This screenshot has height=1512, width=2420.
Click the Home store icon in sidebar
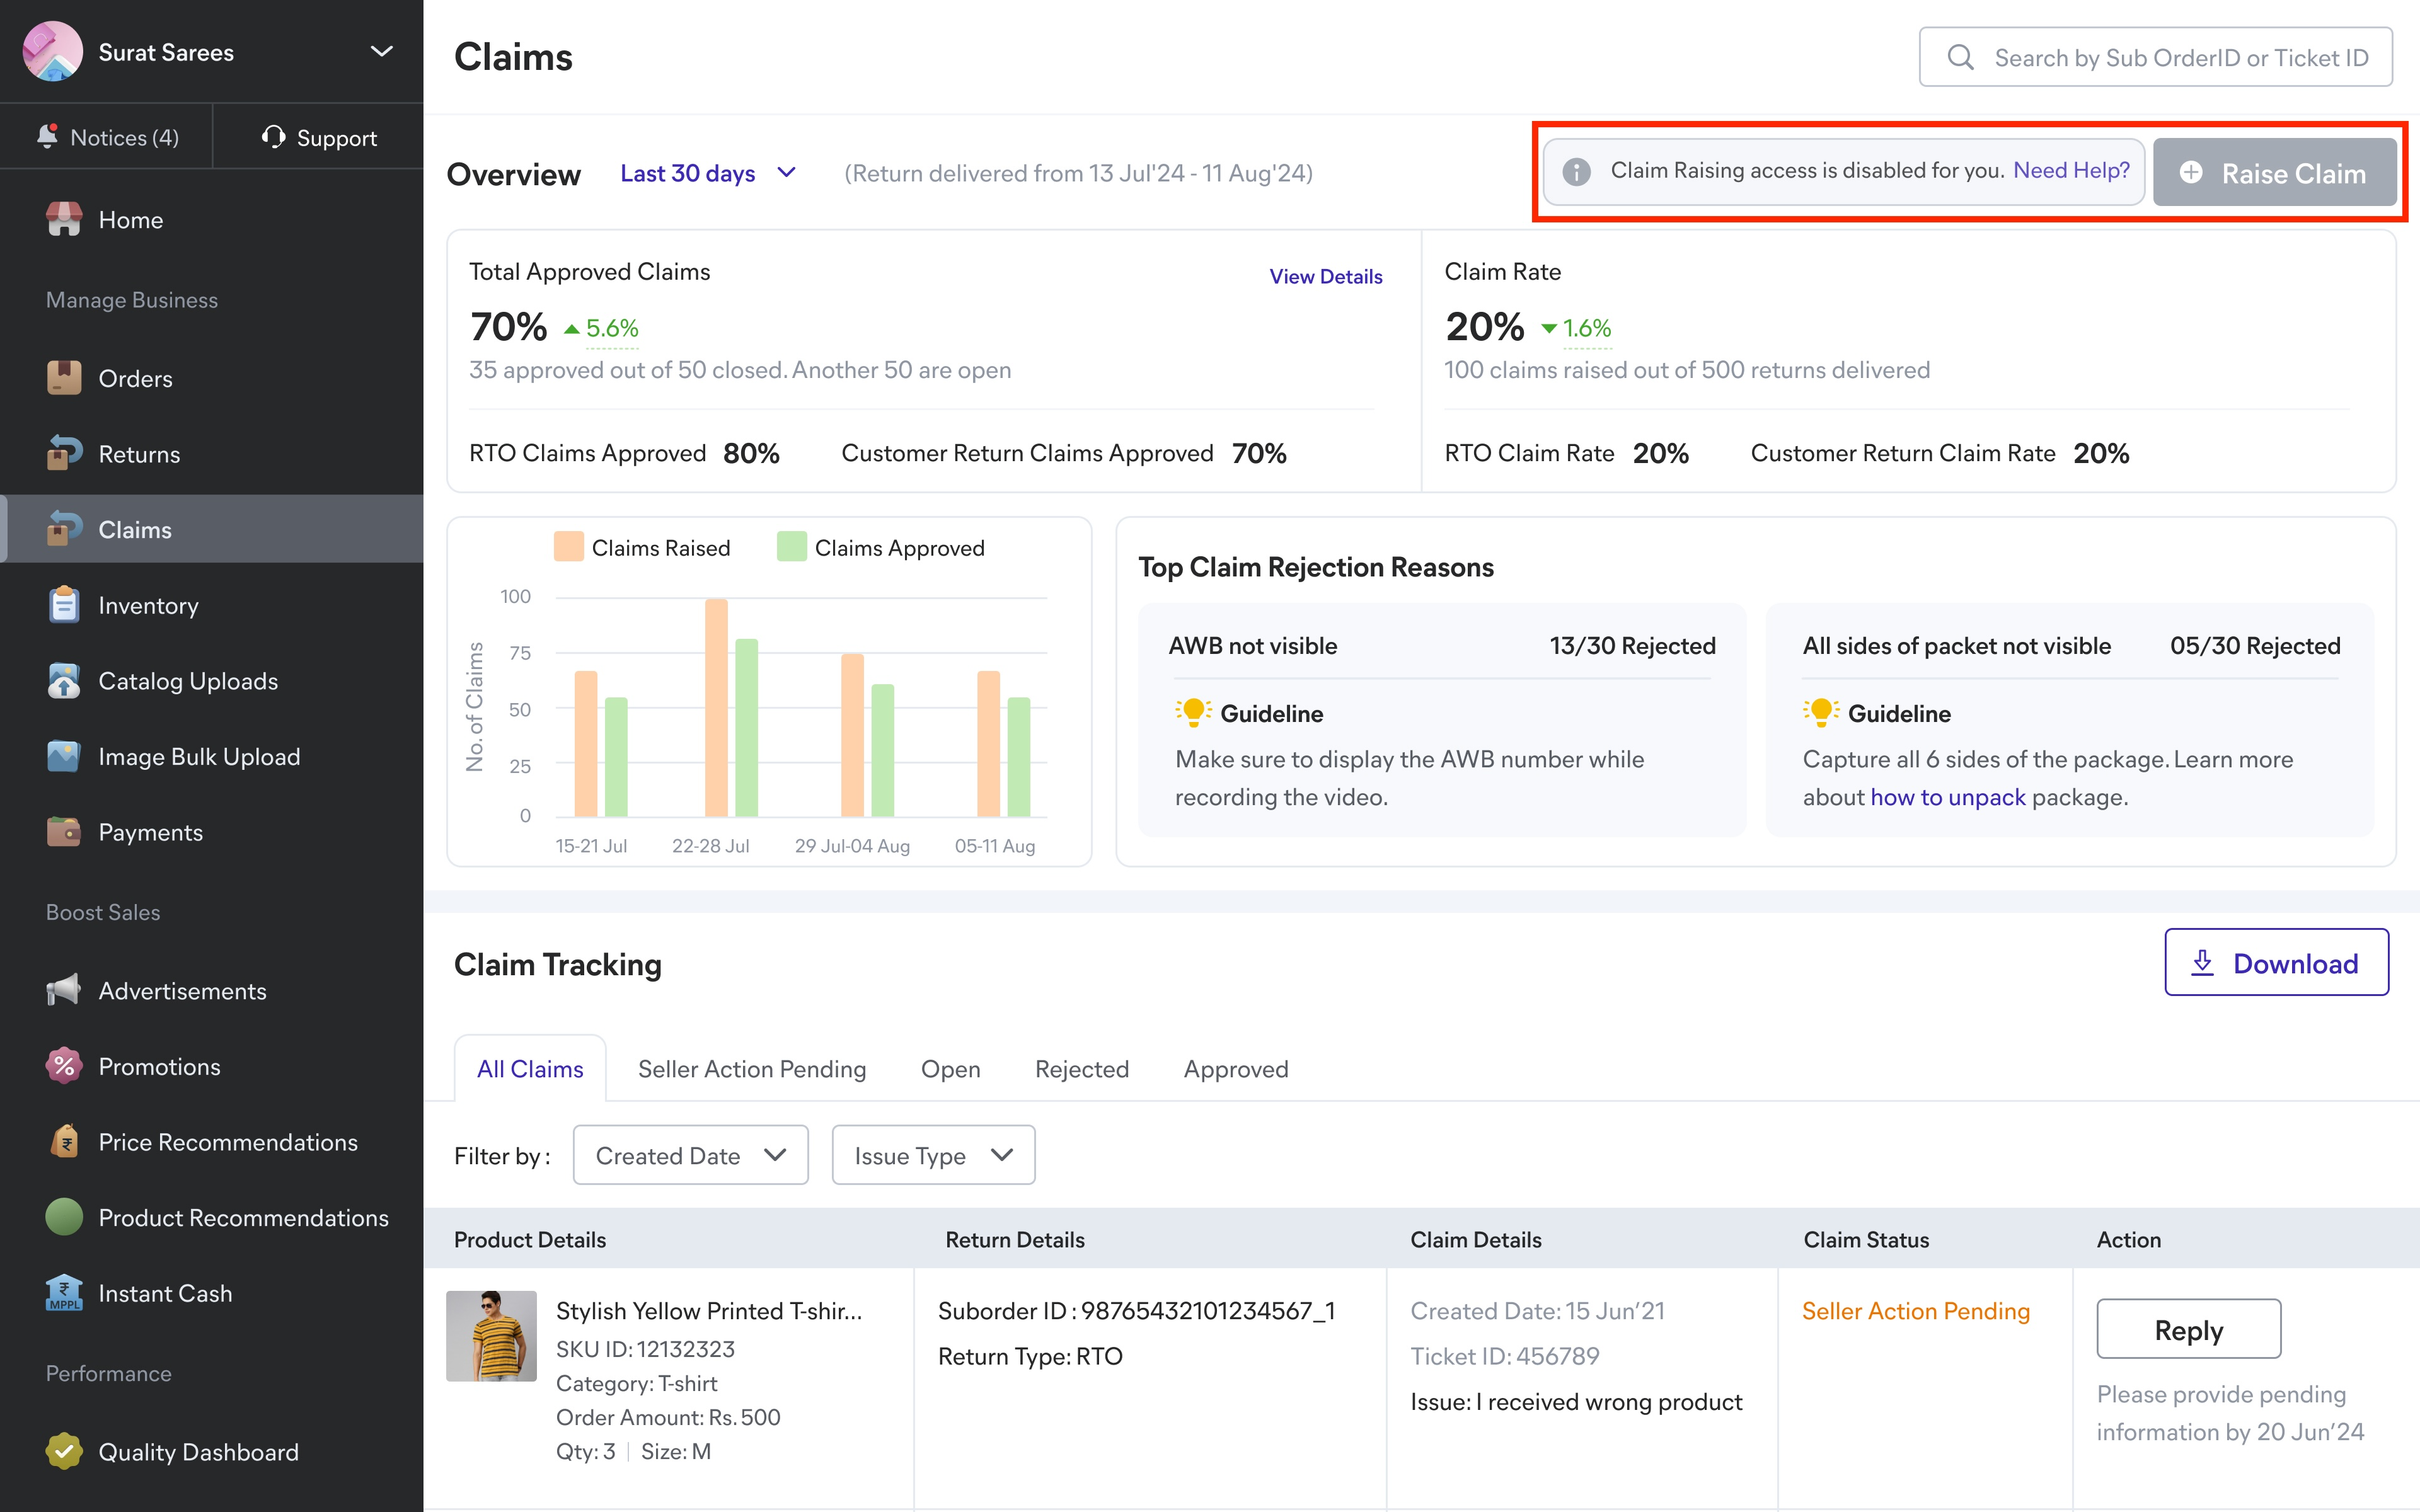[x=64, y=220]
